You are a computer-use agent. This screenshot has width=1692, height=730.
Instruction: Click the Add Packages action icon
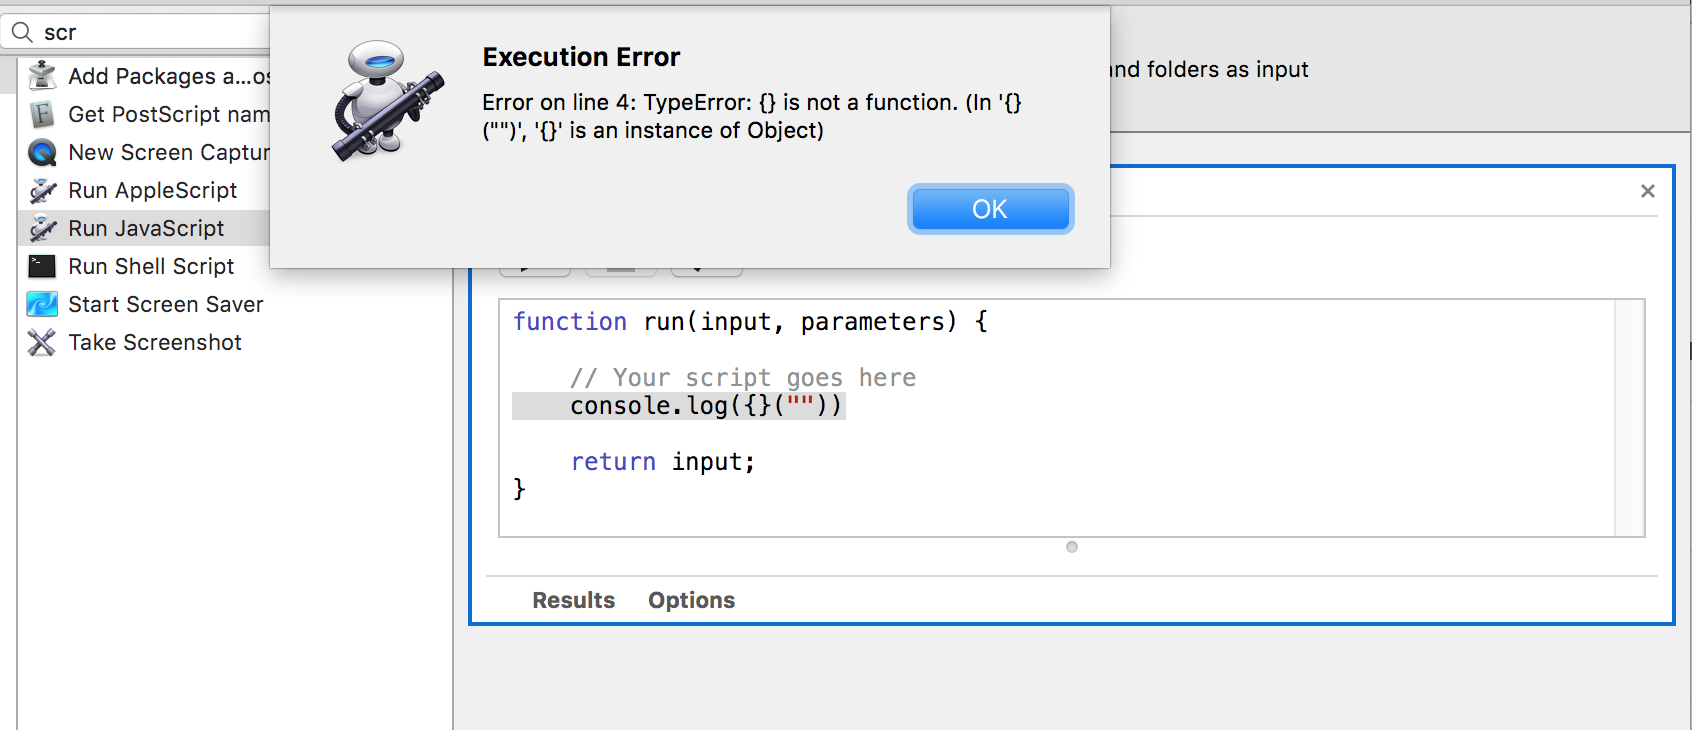point(41,75)
